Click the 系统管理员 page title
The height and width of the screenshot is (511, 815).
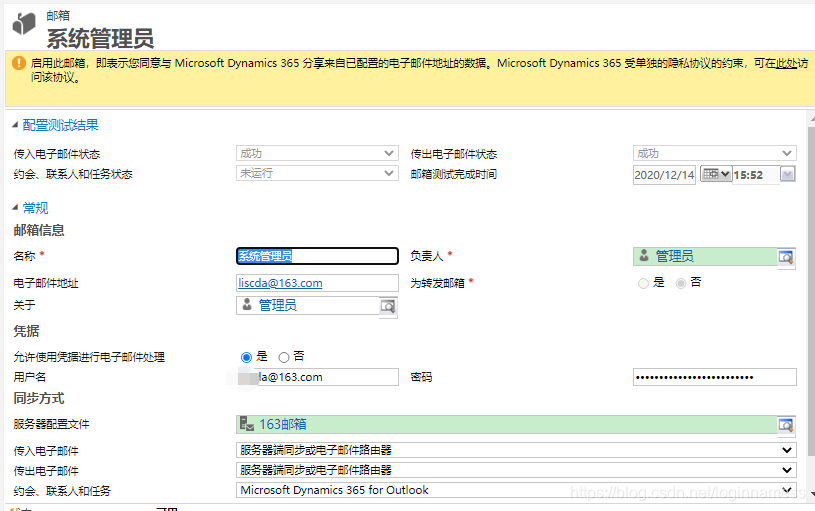(100, 38)
